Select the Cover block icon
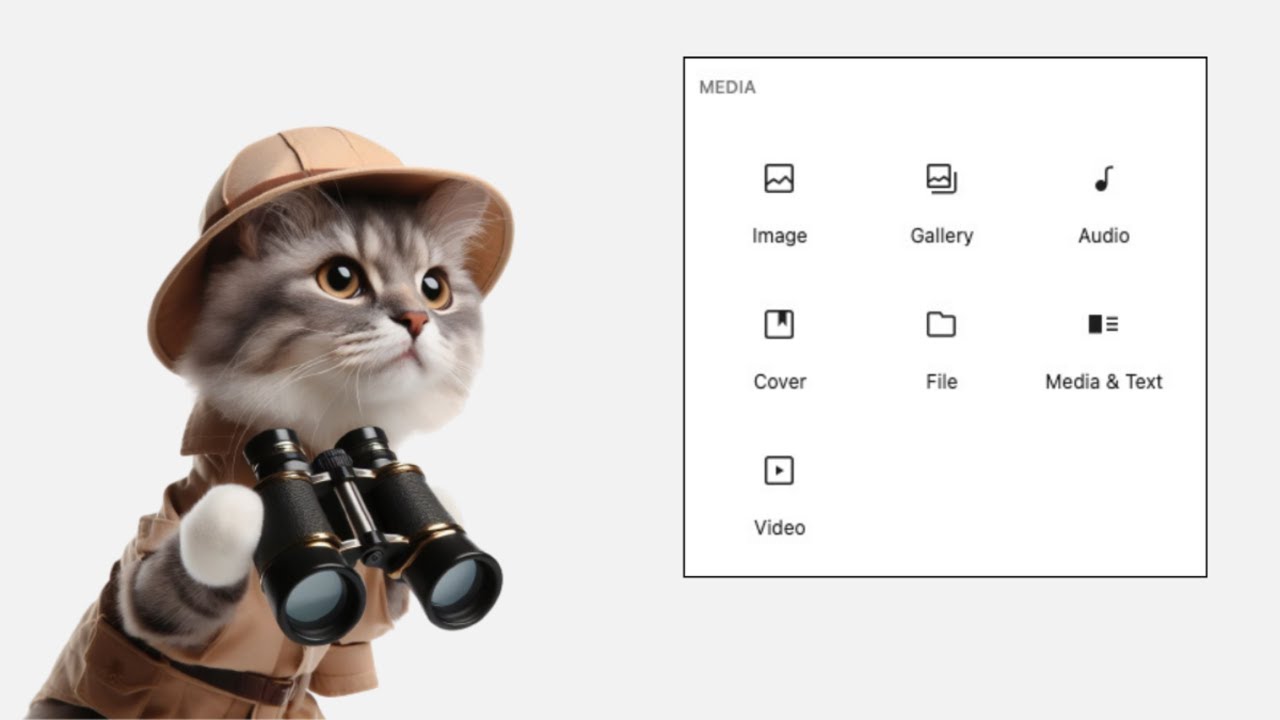Screen dimensions: 1280x720 (779, 324)
